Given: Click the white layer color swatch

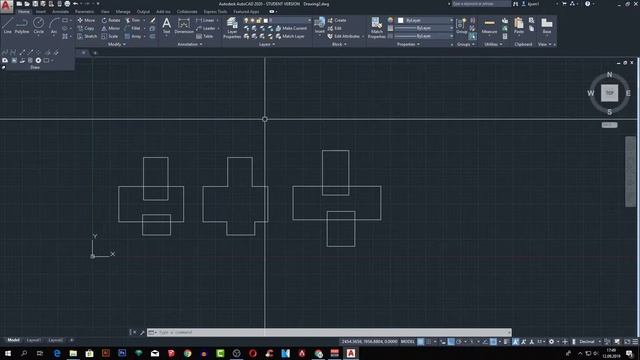Looking at the screenshot, I should pos(266,20).
